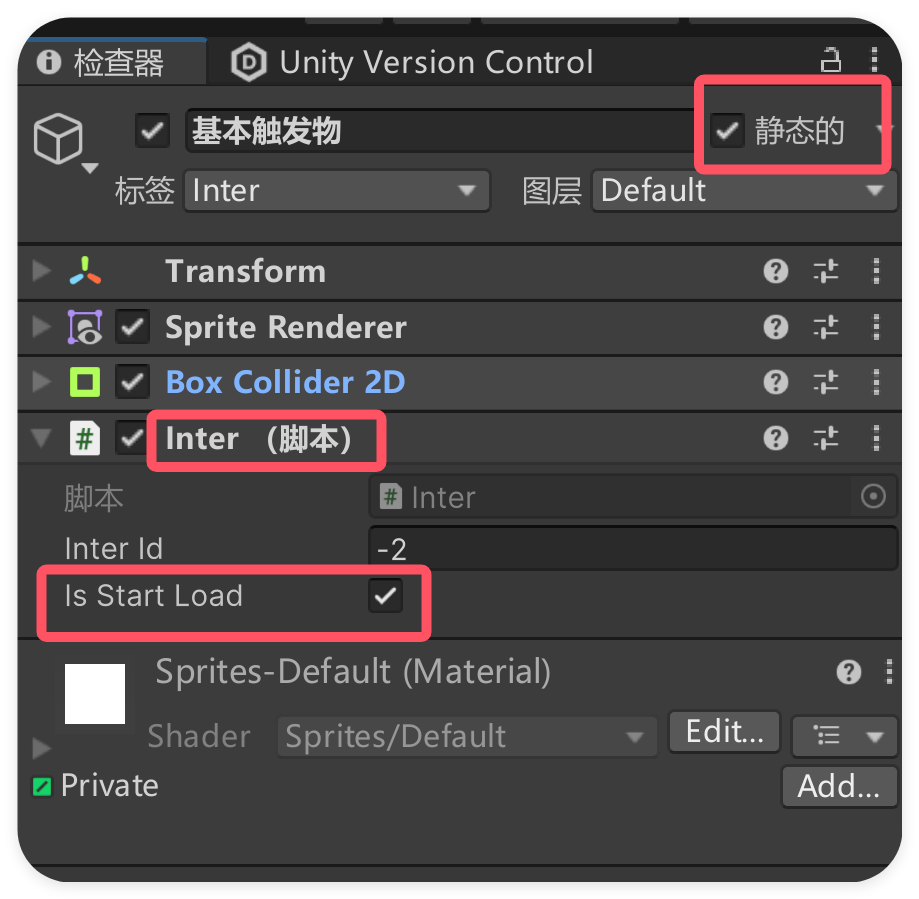Screen dimensions: 919x899
Task: Switch to Unity Version Control tab
Action: (412, 63)
